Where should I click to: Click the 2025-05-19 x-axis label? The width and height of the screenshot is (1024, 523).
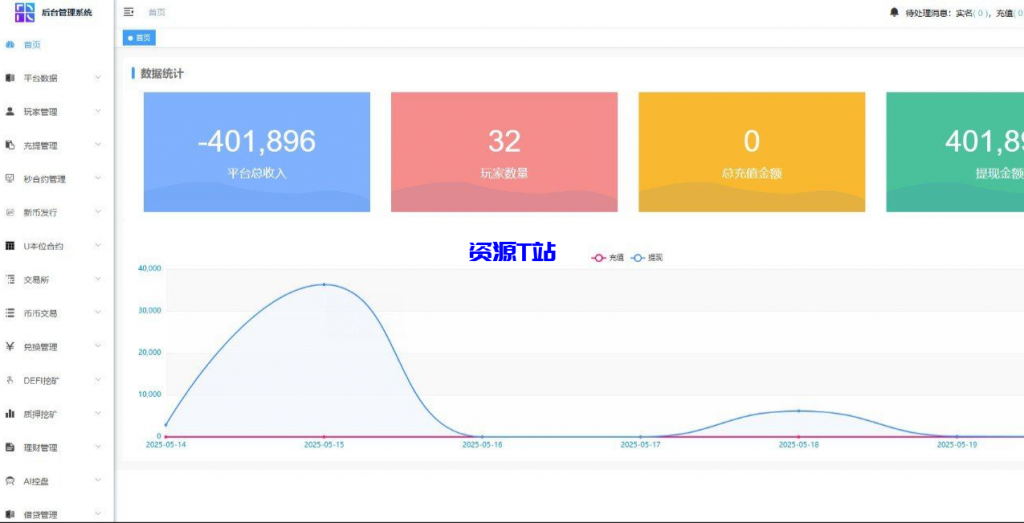tap(957, 445)
